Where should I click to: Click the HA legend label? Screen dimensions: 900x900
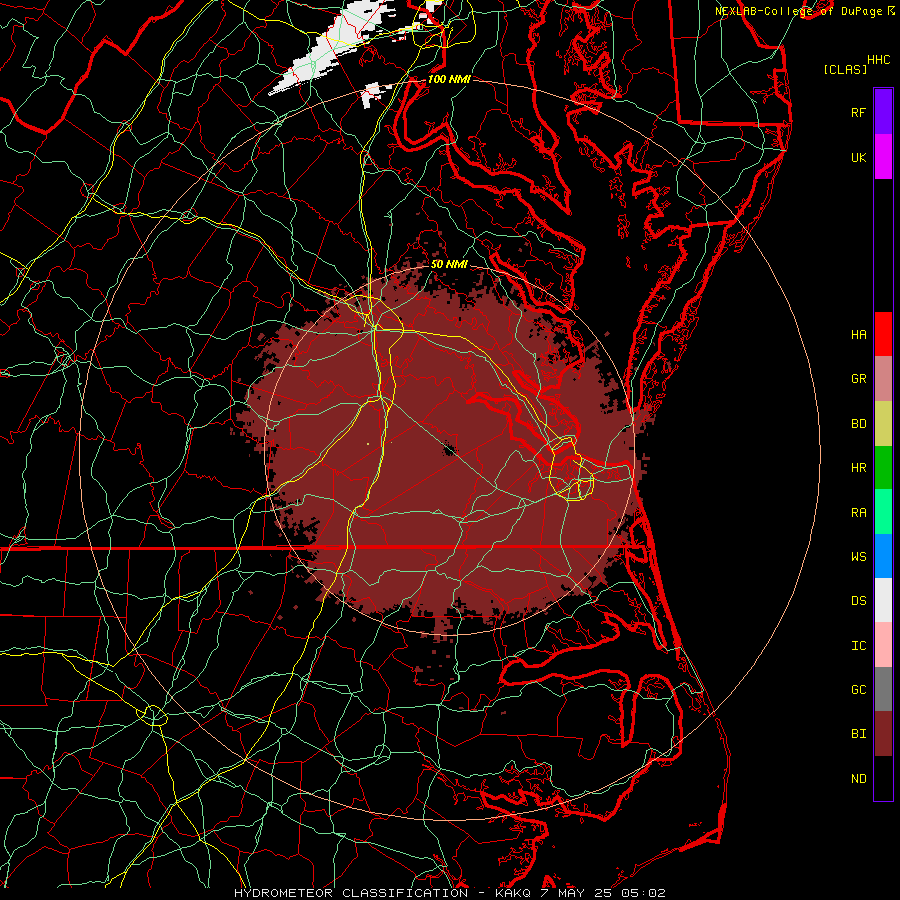click(858, 335)
